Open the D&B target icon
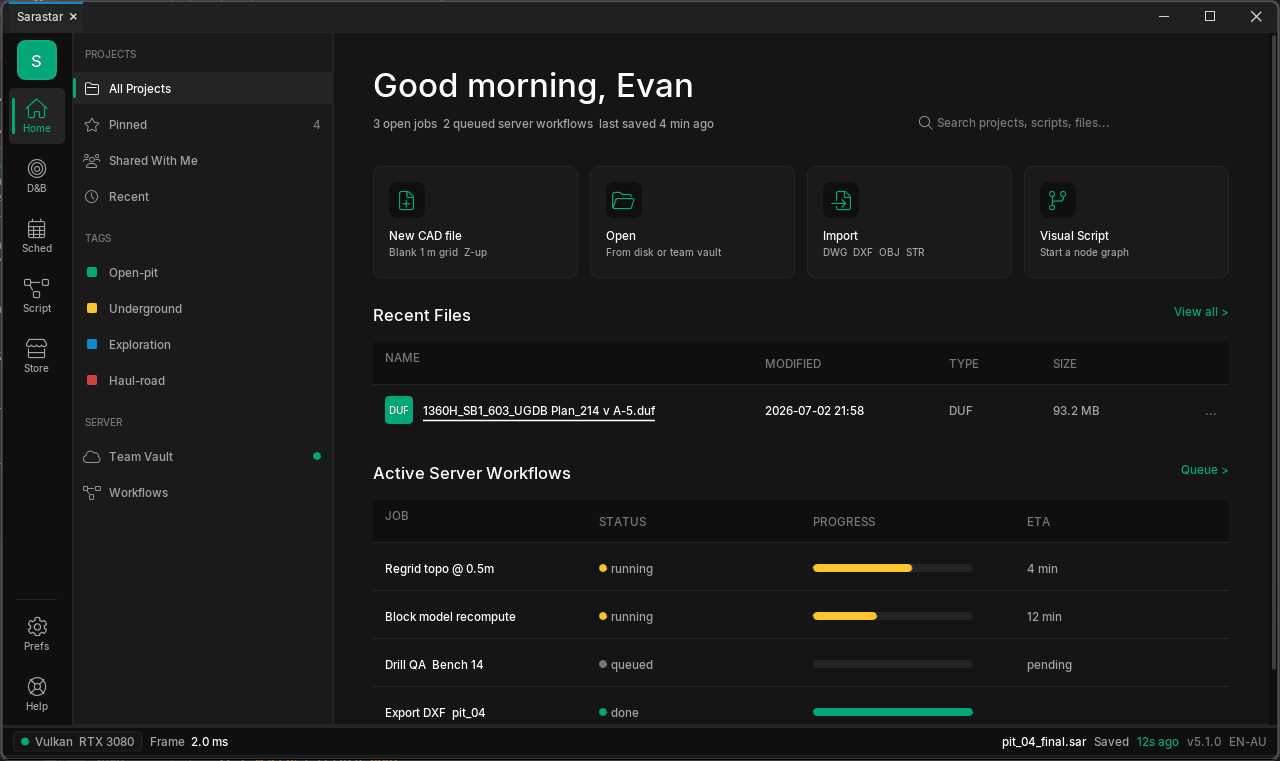Viewport: 1280px width, 761px height. (x=37, y=168)
